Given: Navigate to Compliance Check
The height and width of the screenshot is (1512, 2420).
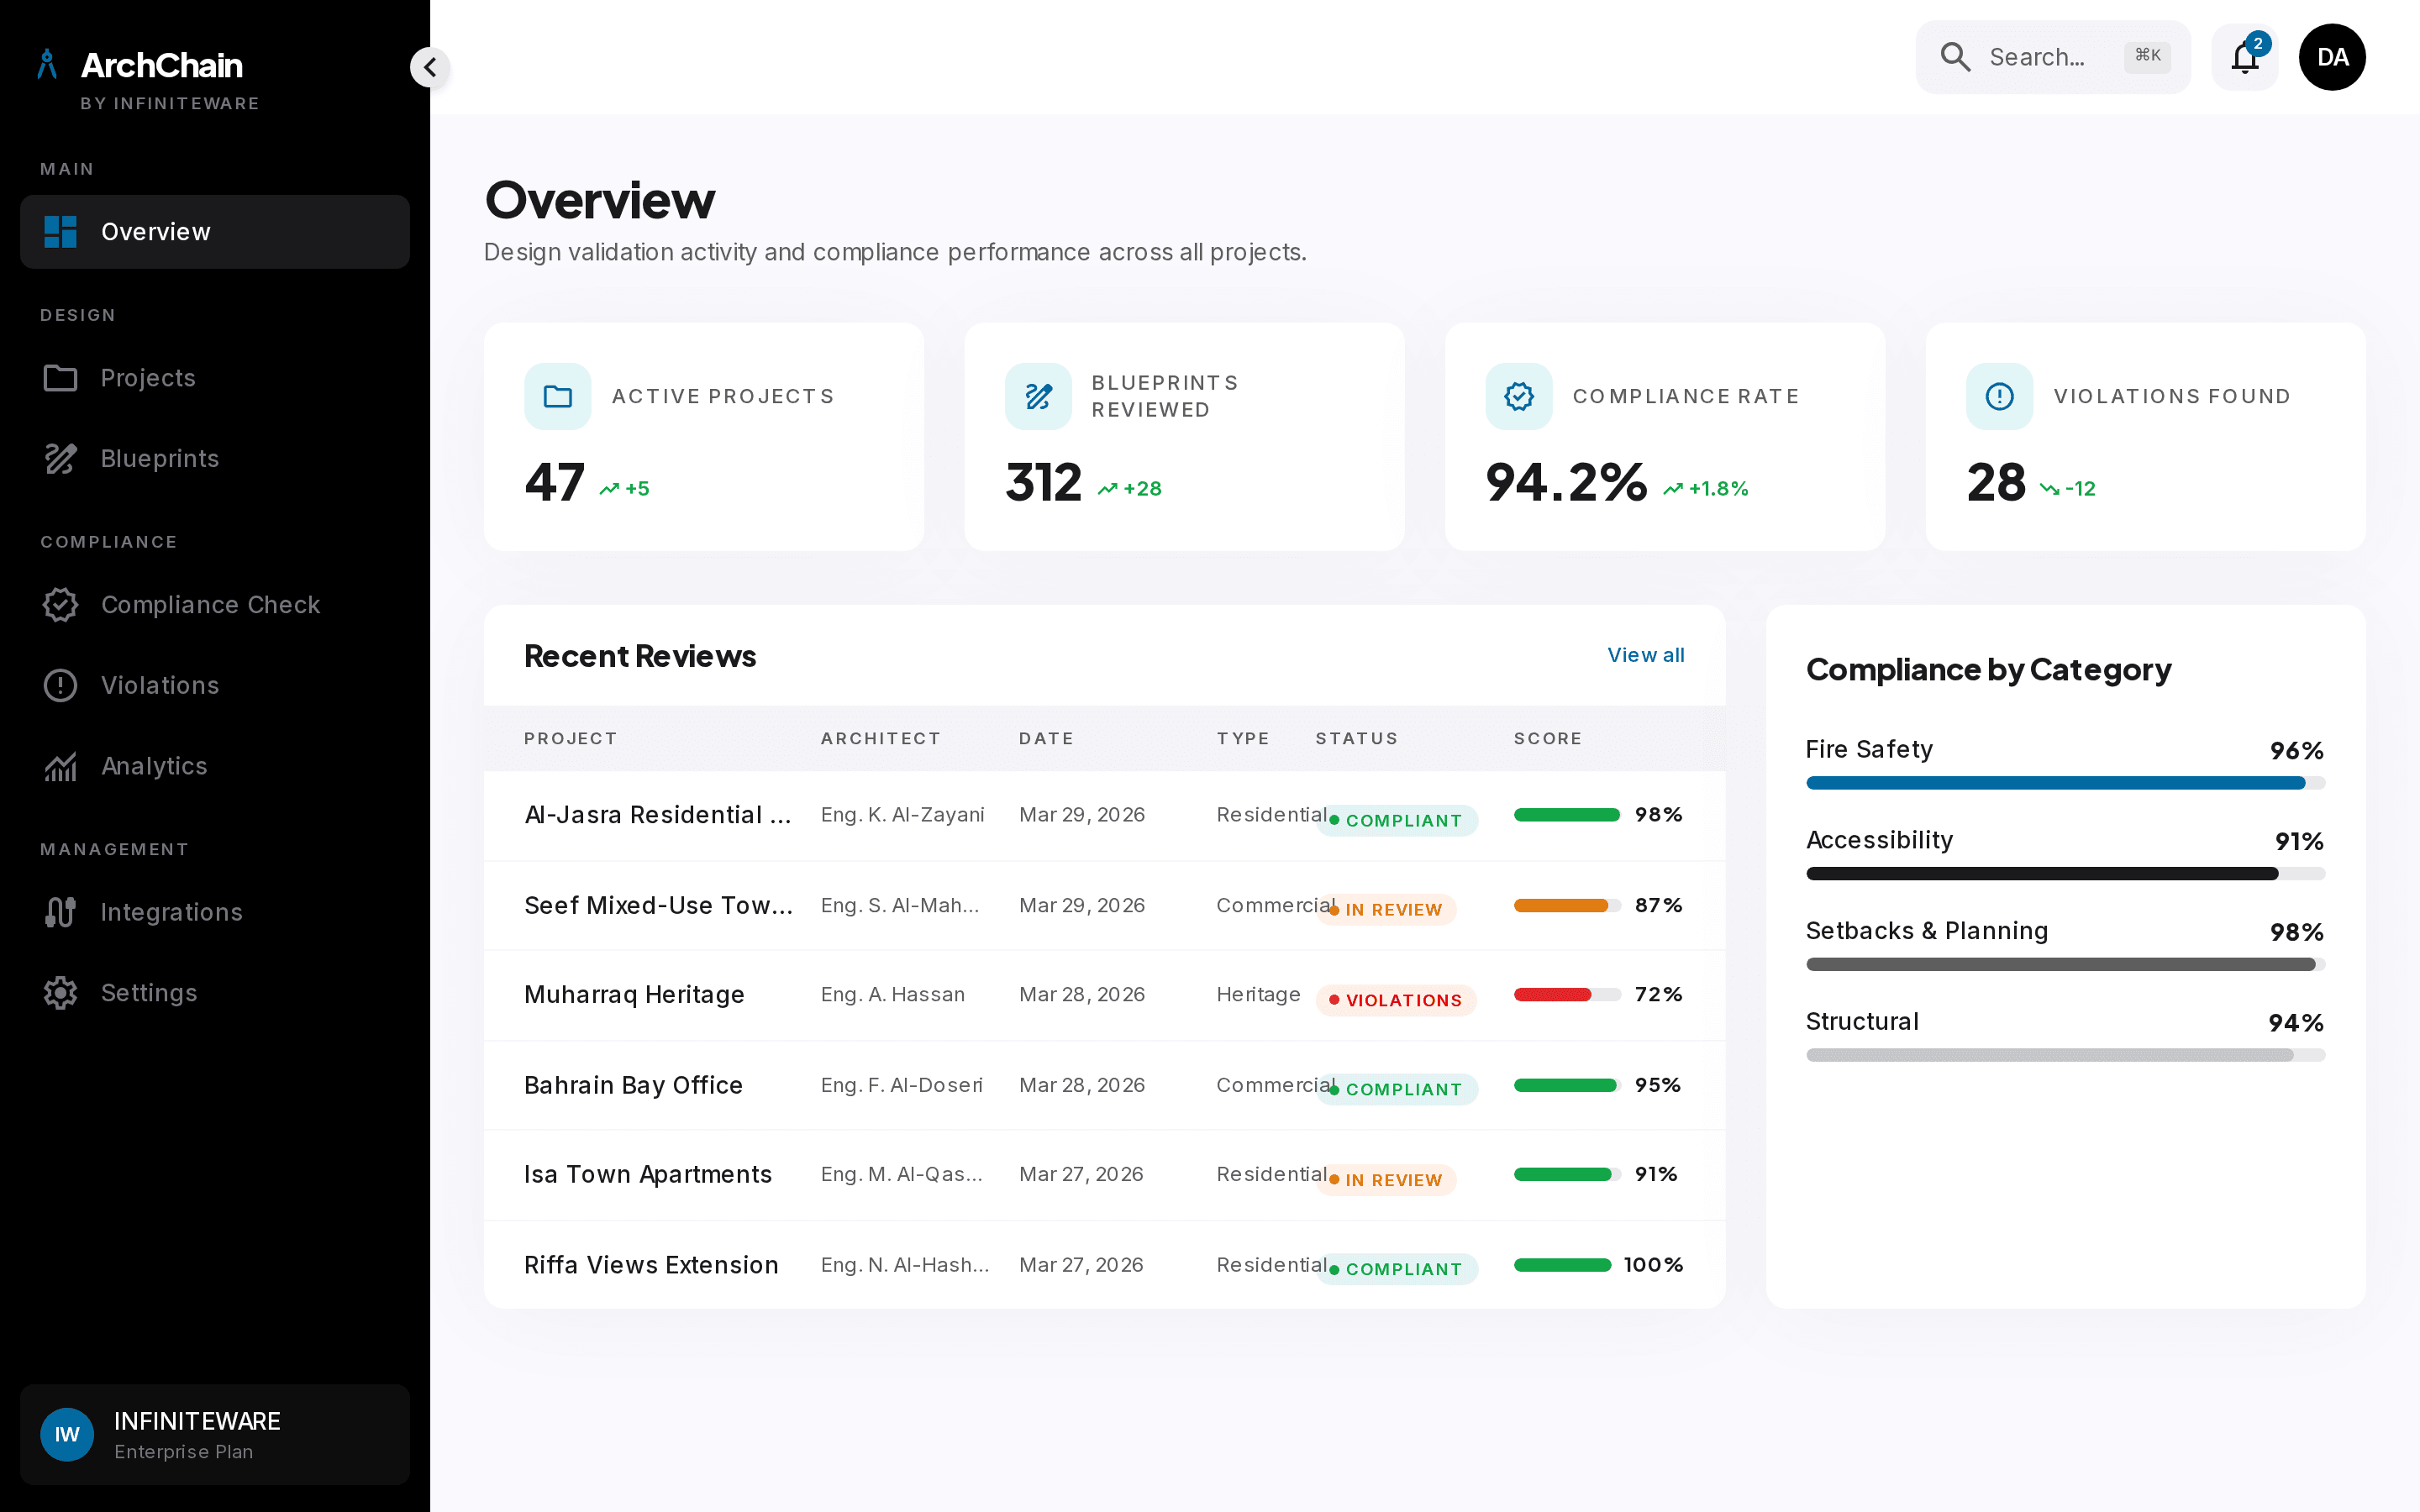Looking at the screenshot, I should pyautogui.click(x=215, y=605).
